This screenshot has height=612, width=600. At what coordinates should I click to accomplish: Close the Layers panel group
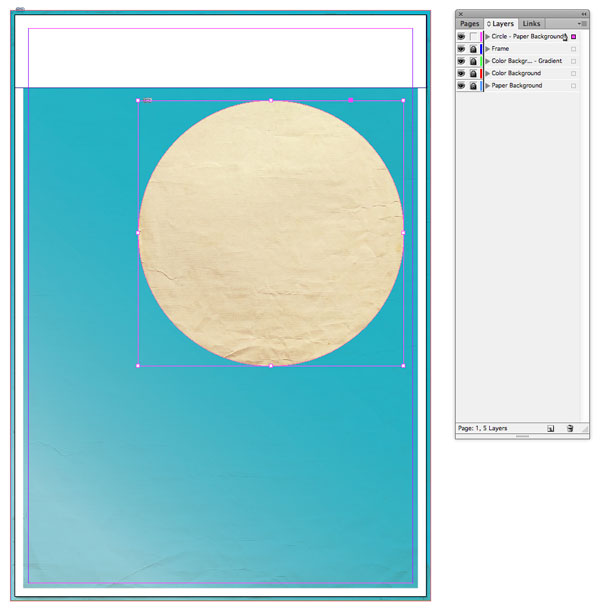coord(461,14)
